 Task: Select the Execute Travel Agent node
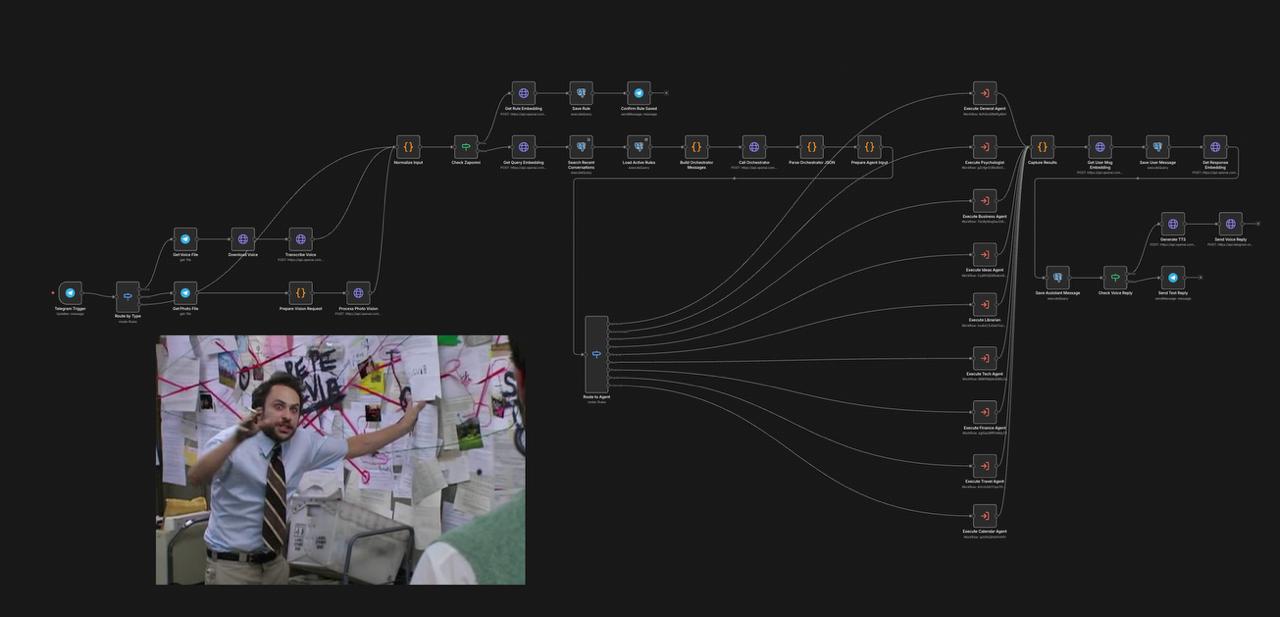985,466
